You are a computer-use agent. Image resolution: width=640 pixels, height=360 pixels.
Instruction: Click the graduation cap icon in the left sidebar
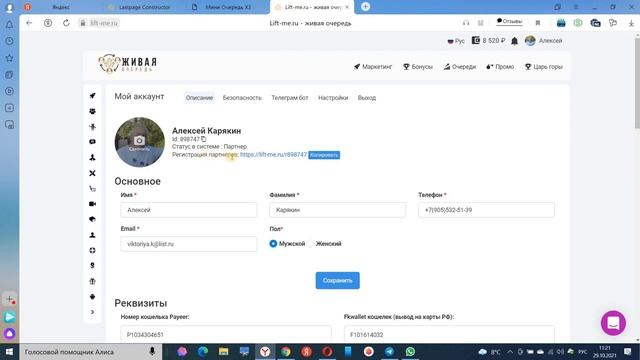(93, 219)
